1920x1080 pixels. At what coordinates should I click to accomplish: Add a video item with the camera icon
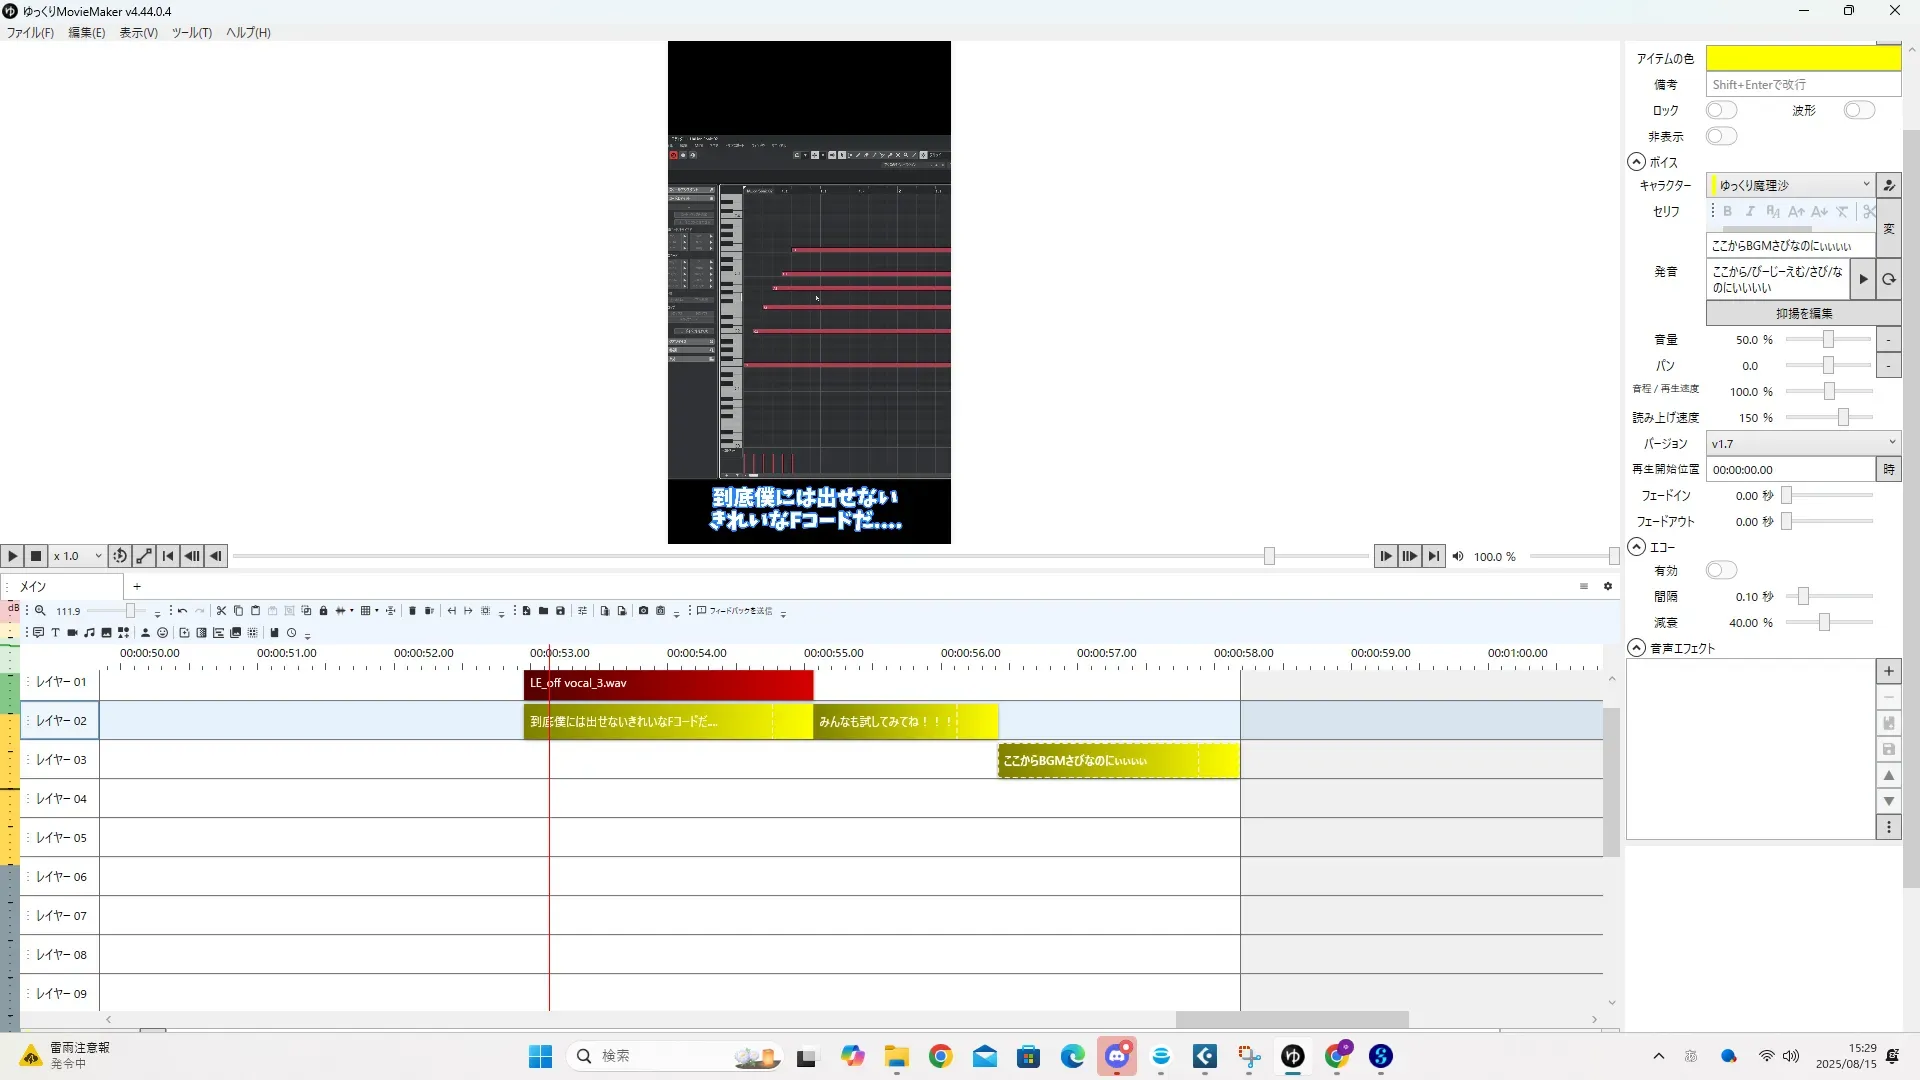[72, 633]
